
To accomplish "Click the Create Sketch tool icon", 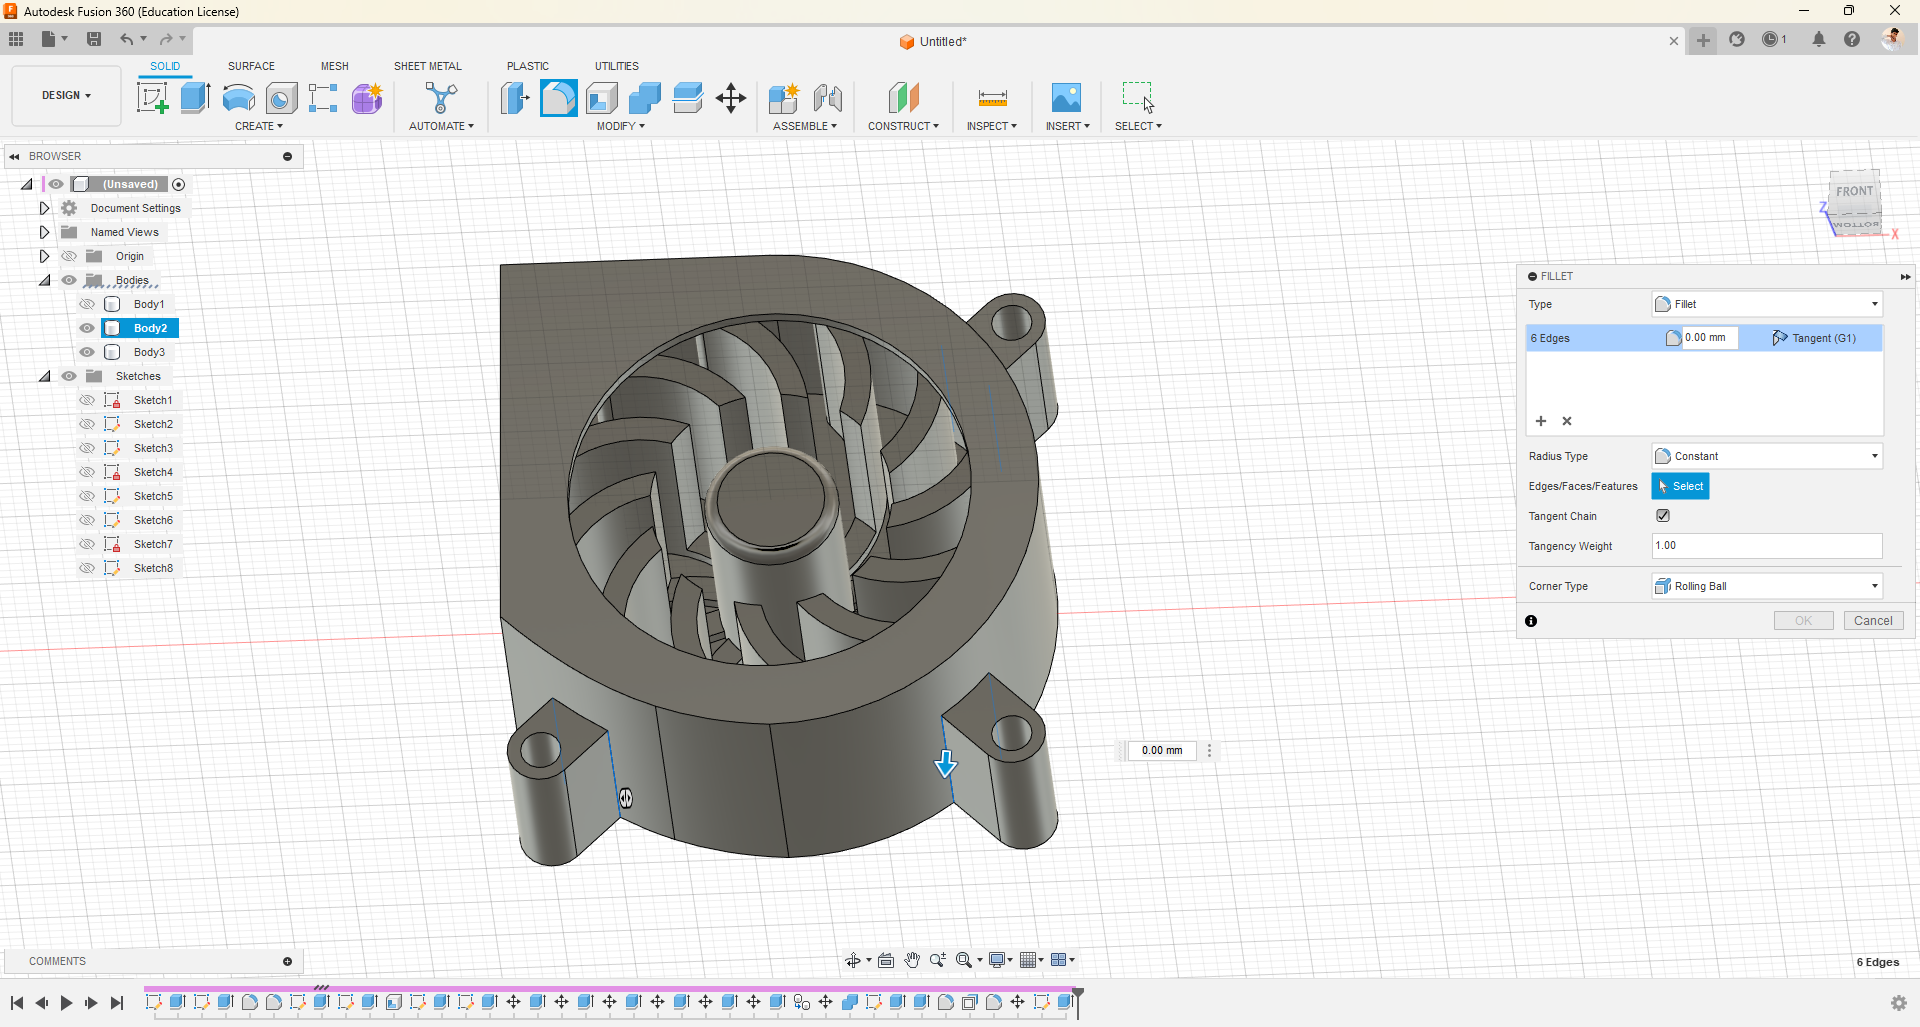I will coord(152,98).
